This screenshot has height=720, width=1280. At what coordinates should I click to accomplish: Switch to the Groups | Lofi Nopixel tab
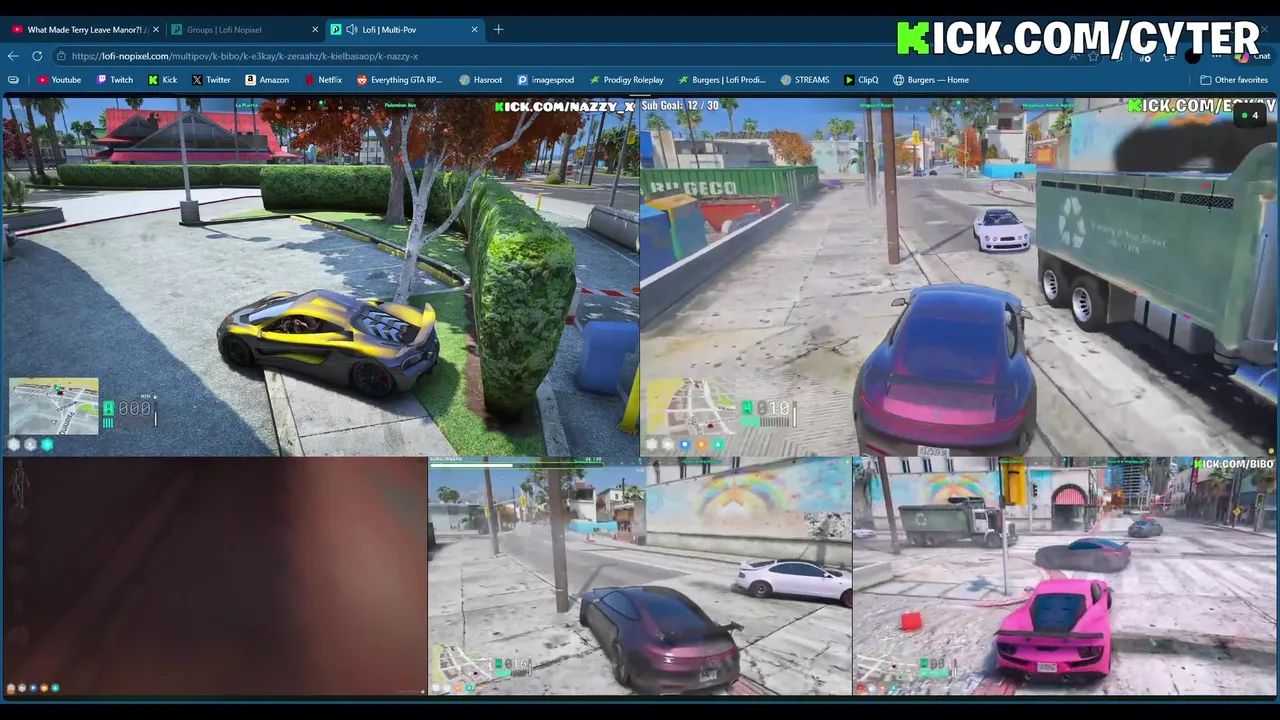tap(244, 30)
